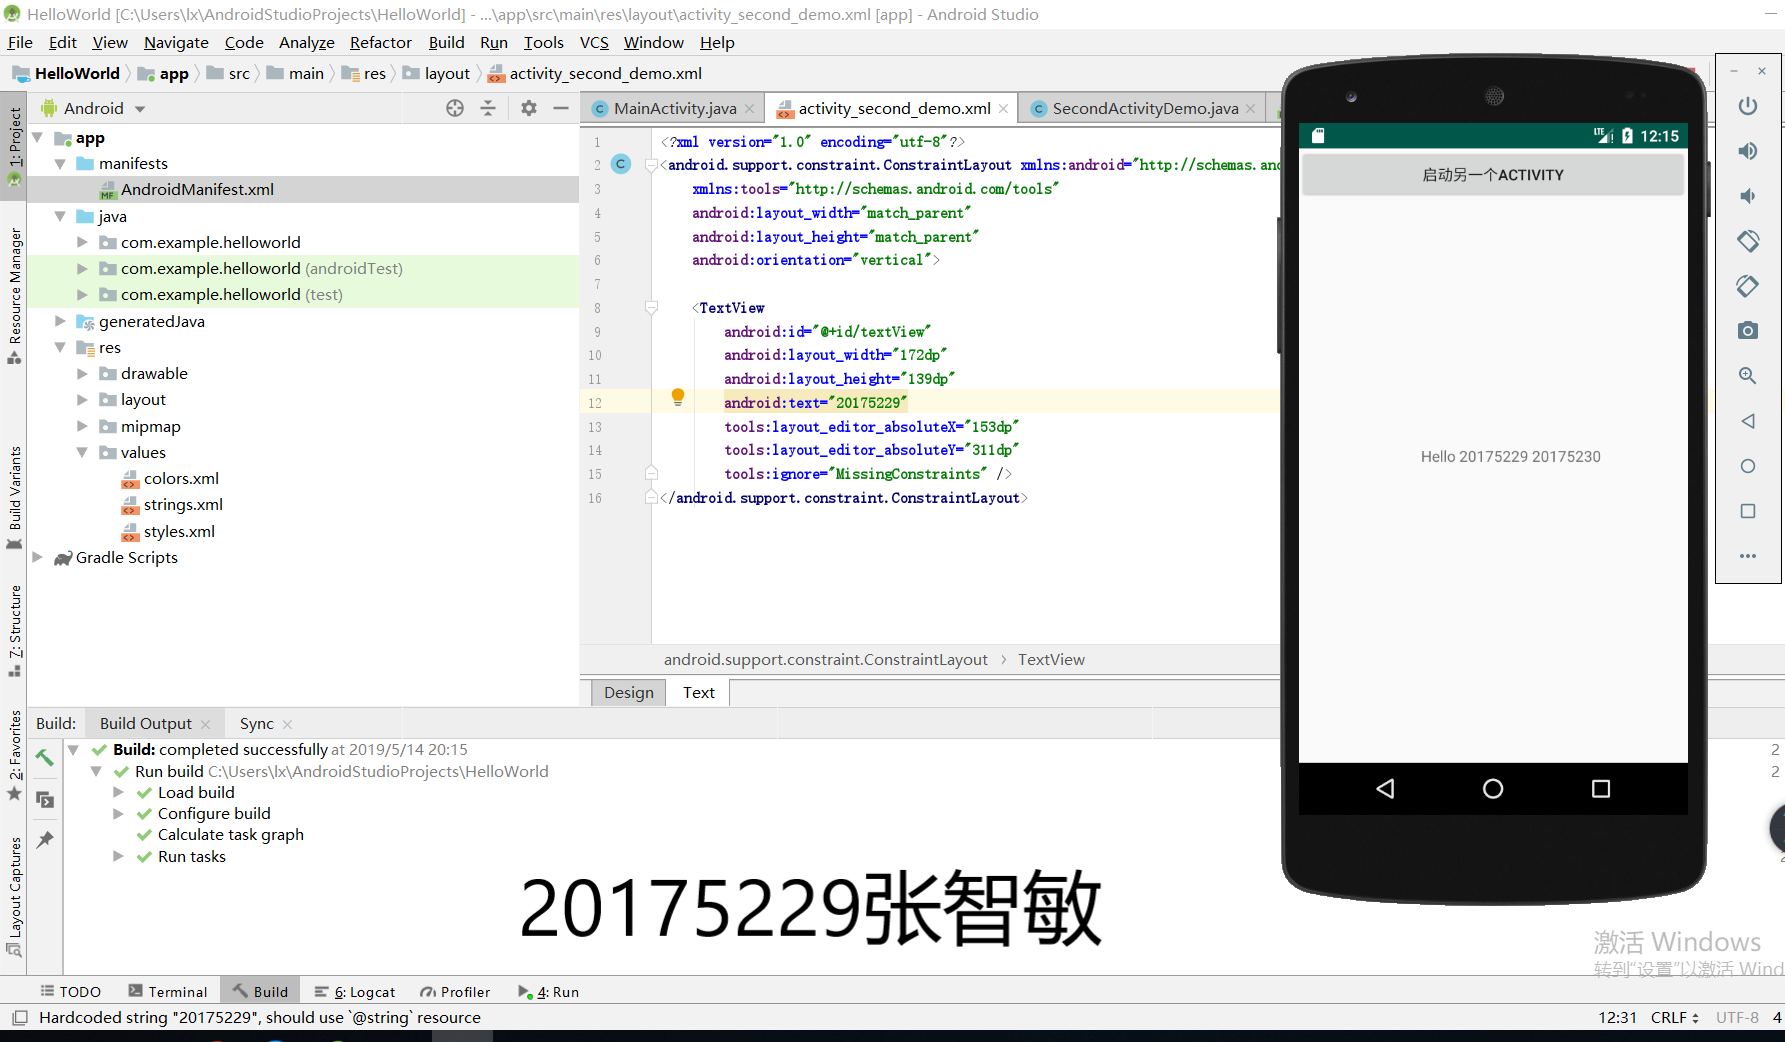Image resolution: width=1785 pixels, height=1042 pixels.
Task: Open Project panel settings gear
Action: coord(529,108)
